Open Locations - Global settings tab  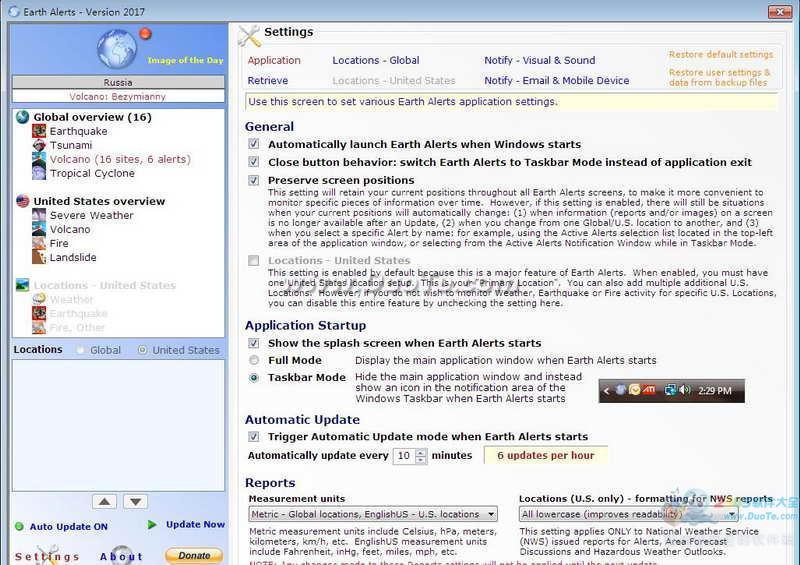pos(376,60)
